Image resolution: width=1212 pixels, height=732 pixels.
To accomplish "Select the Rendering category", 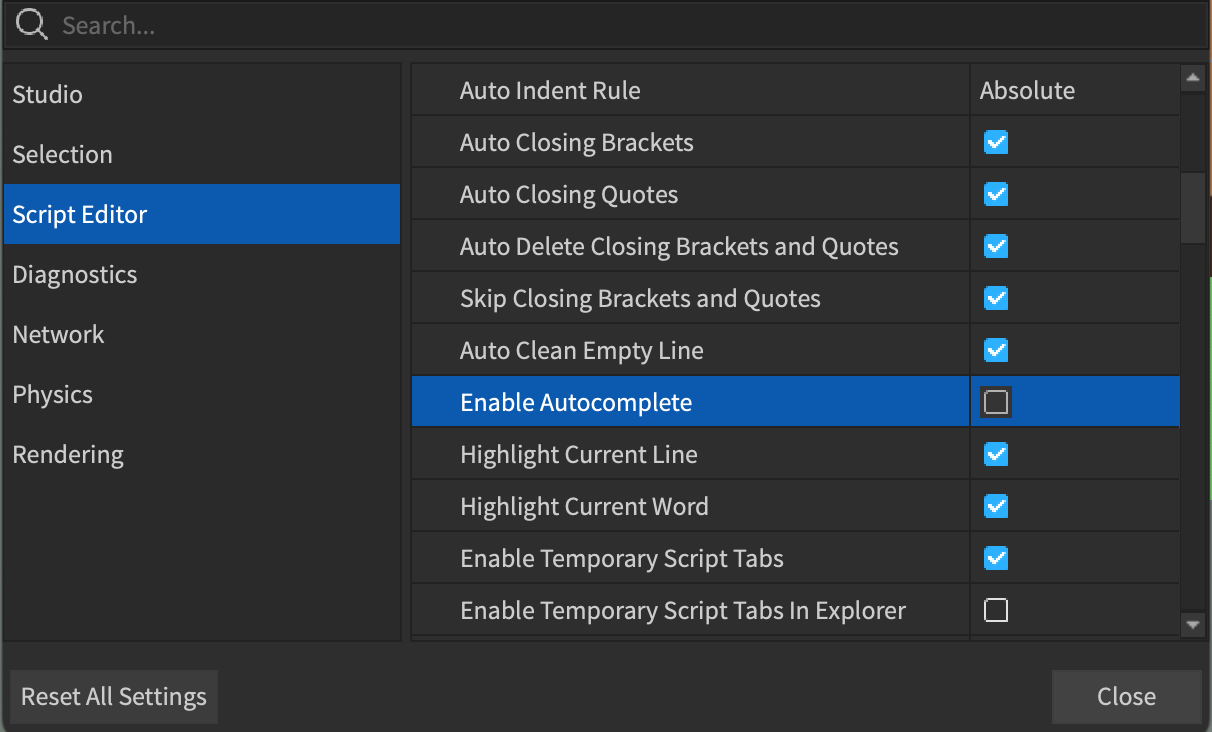I will tap(67, 454).
